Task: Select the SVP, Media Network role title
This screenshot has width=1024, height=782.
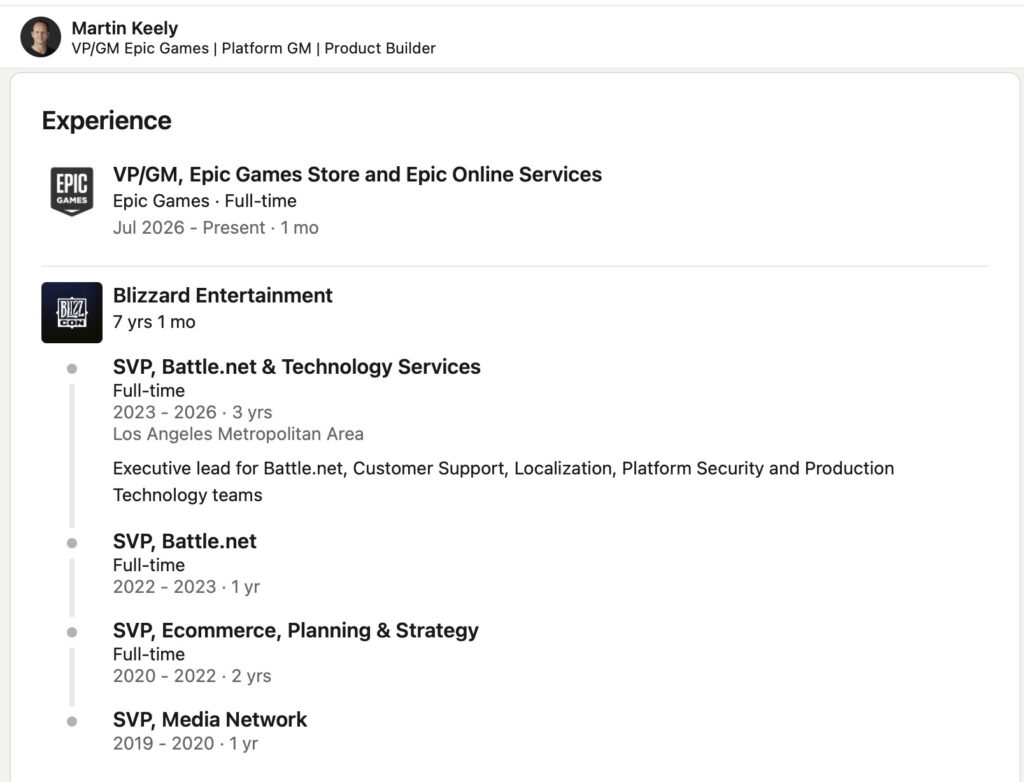Action: (x=210, y=719)
